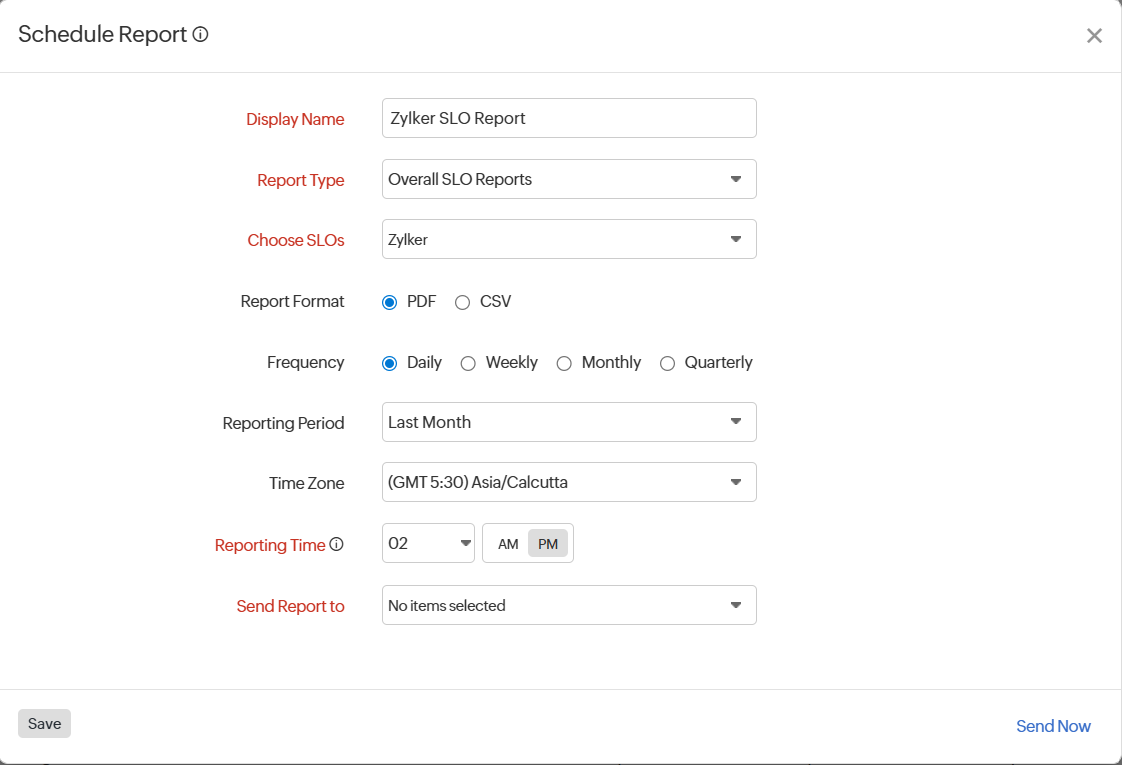Close the Schedule Report dialog

coord(1094,36)
